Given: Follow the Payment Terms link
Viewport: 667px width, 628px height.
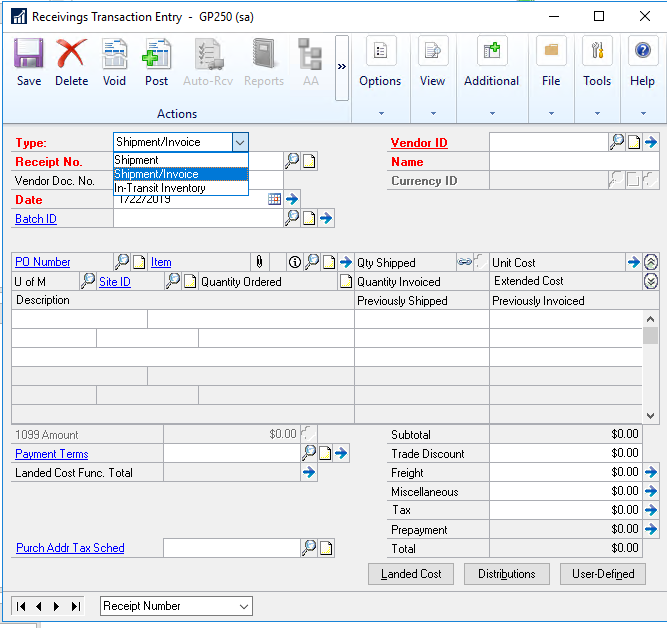Looking at the screenshot, I should pos(51,454).
